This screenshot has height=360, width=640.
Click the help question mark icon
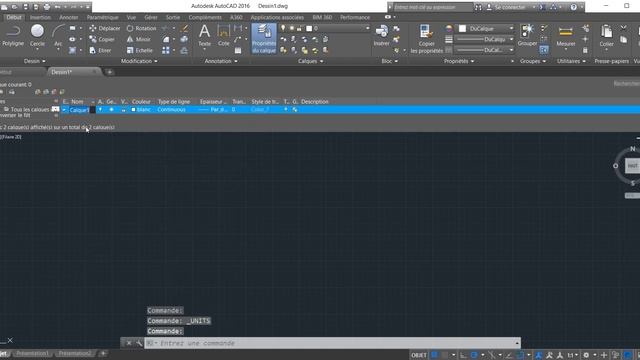tap(573, 7)
